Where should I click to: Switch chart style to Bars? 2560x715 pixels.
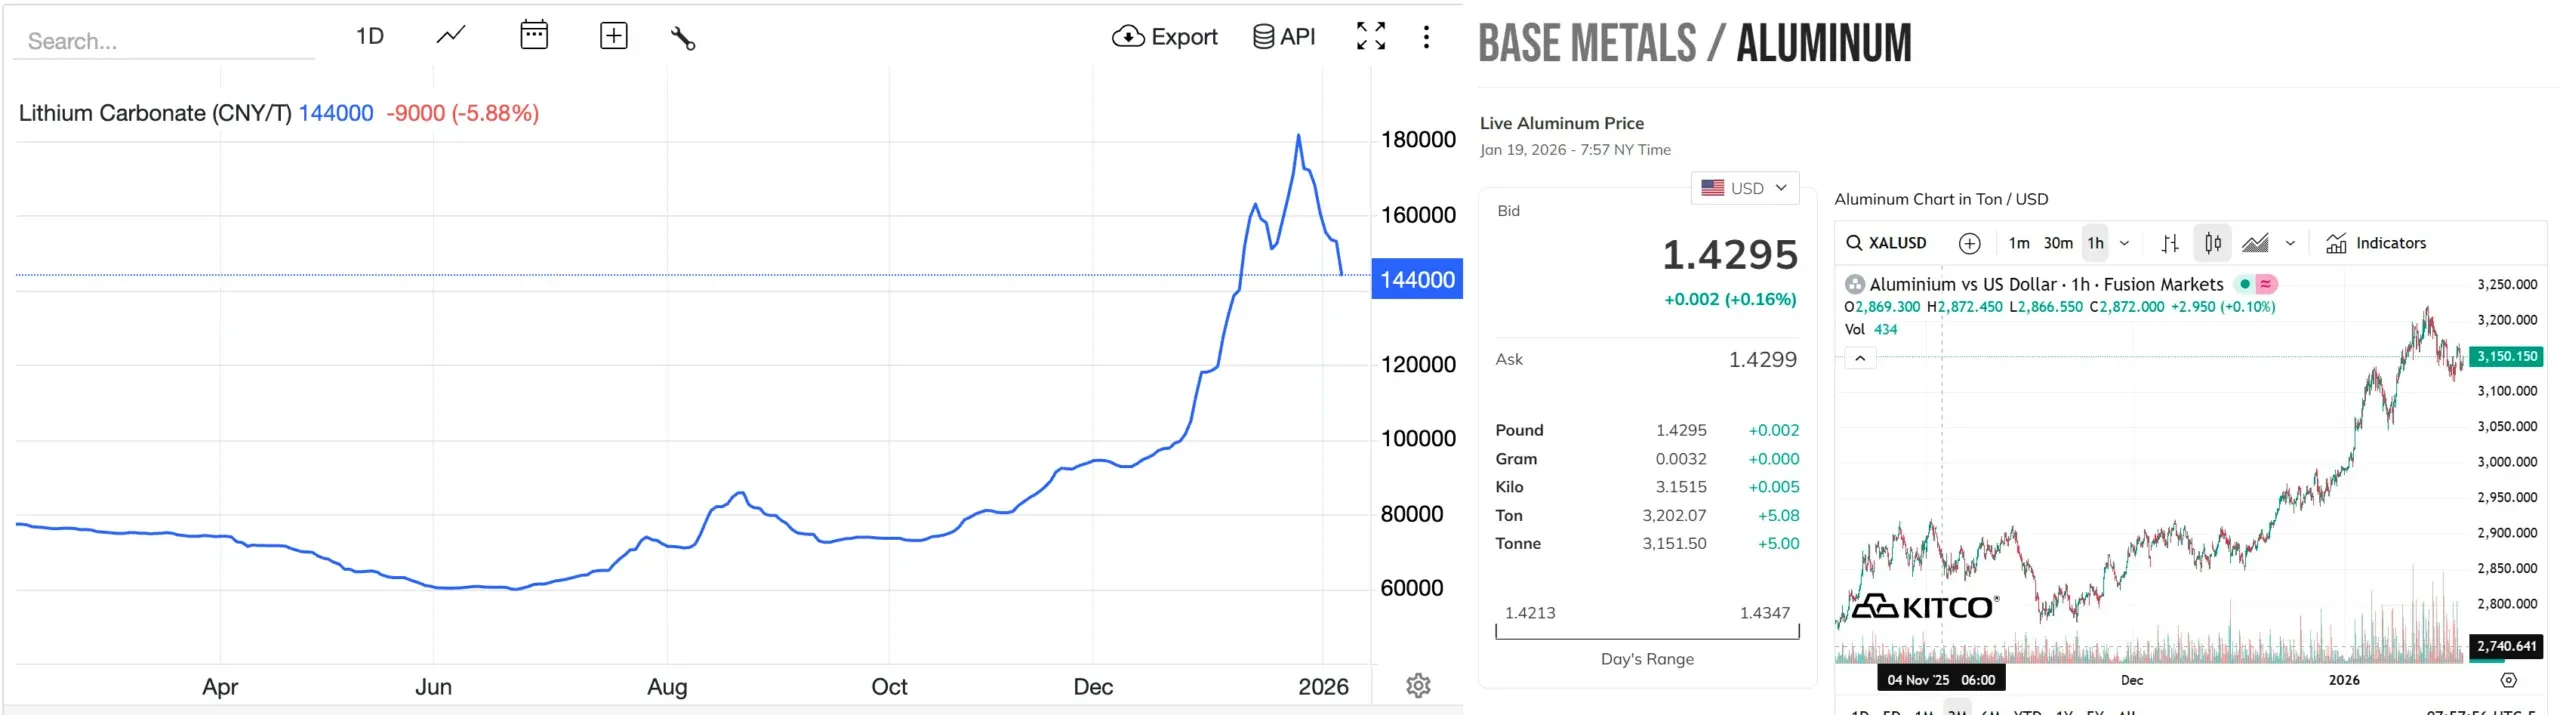click(2170, 243)
